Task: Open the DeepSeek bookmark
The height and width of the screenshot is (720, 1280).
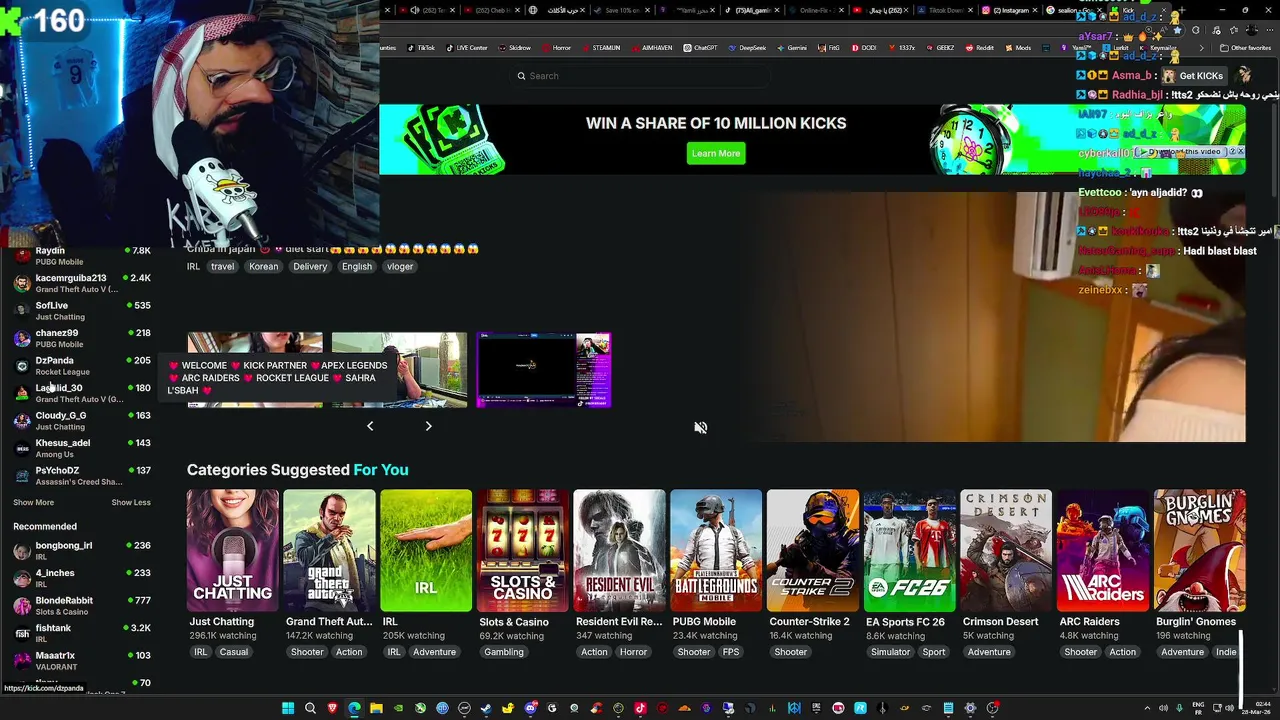Action: tap(747, 48)
